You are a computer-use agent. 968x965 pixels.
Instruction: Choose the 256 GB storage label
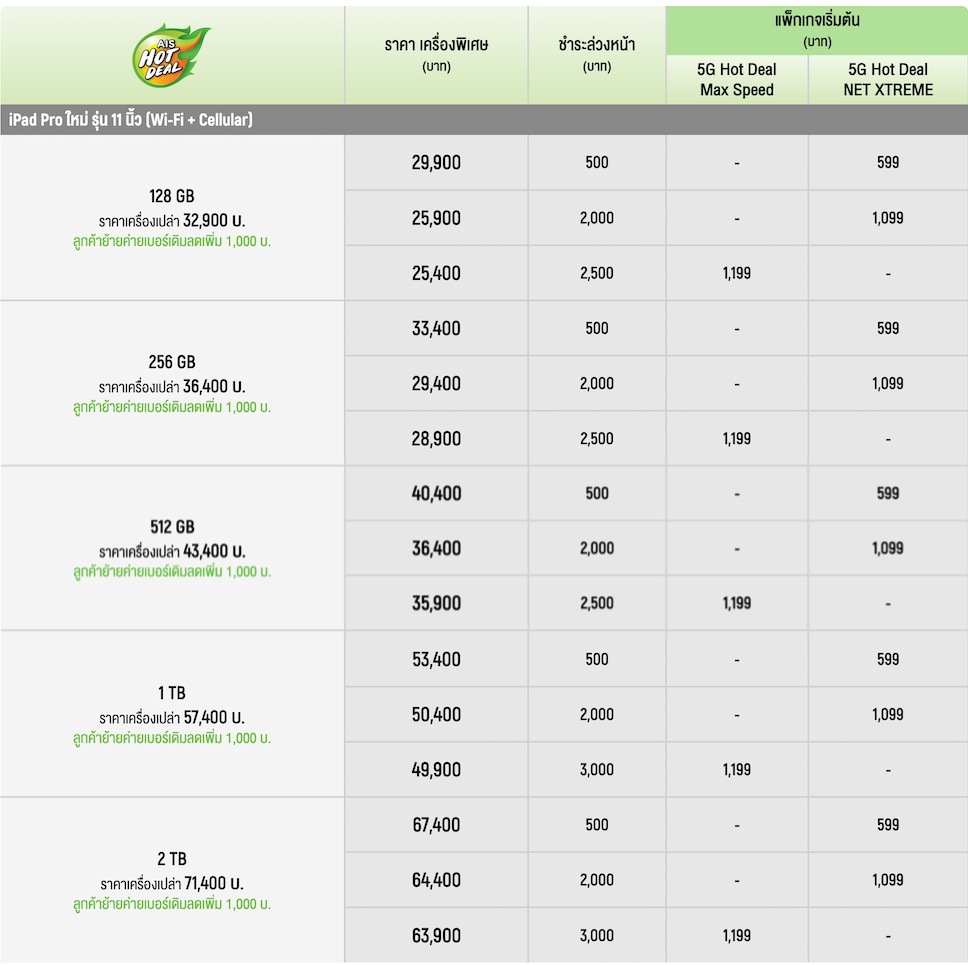[x=172, y=362]
